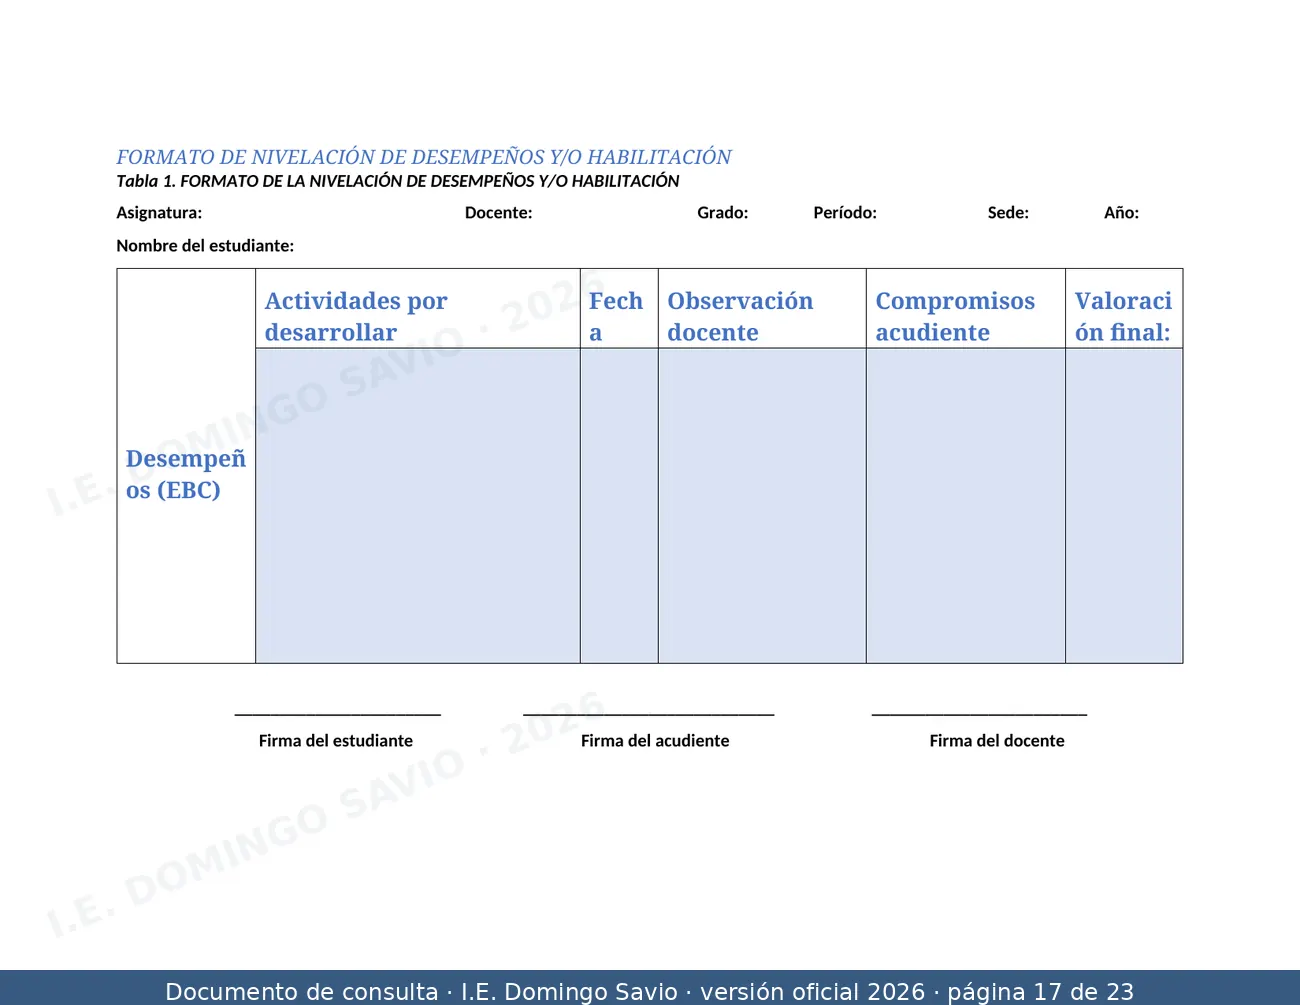
Task: Click empty cell under "Compromisos acudiente"
Action: pos(966,506)
